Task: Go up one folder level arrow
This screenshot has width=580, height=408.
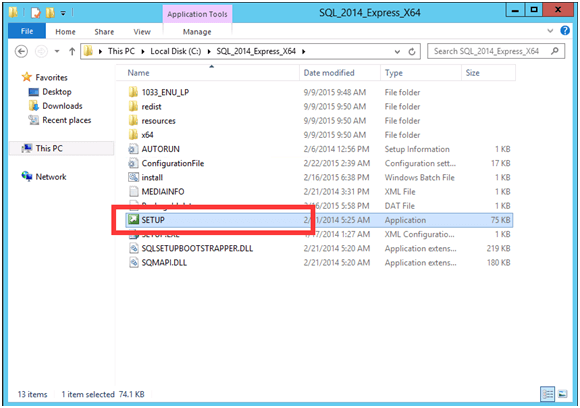Action: 72,51
